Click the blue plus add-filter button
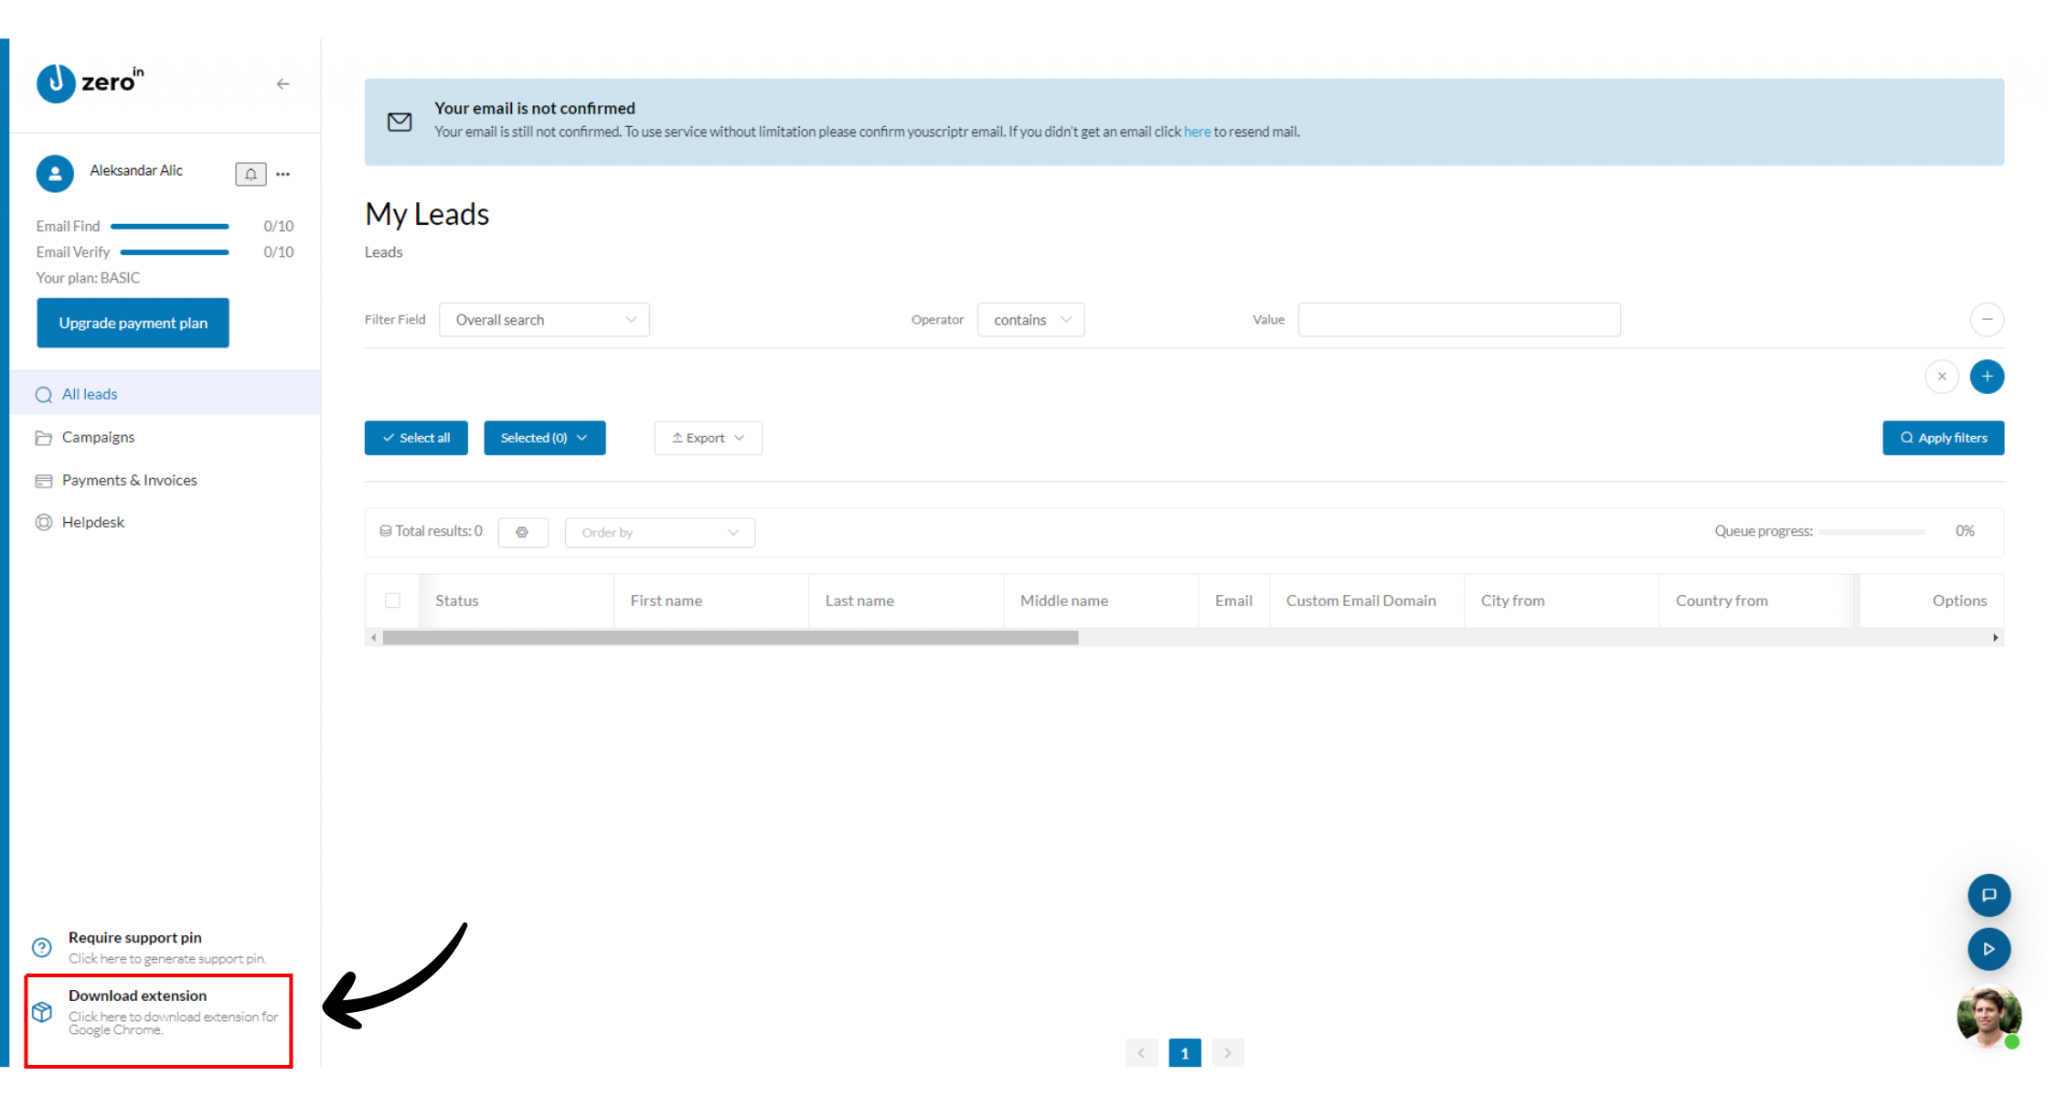2048x1097 pixels. point(1986,377)
